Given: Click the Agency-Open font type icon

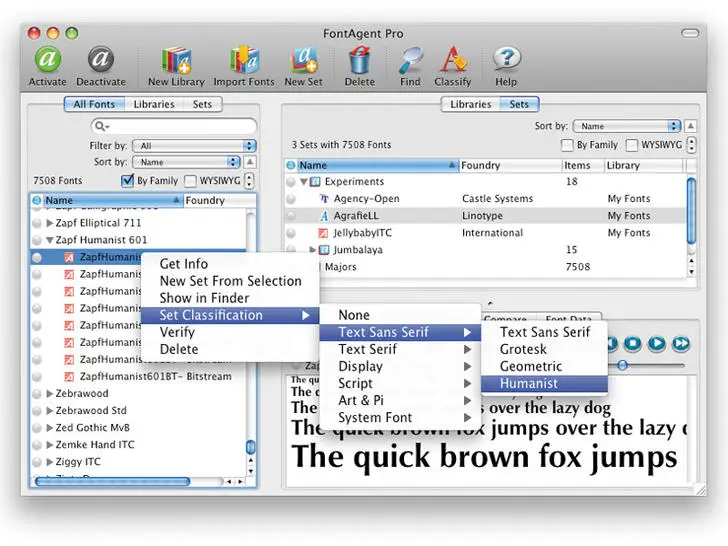Looking at the screenshot, I should [324, 199].
